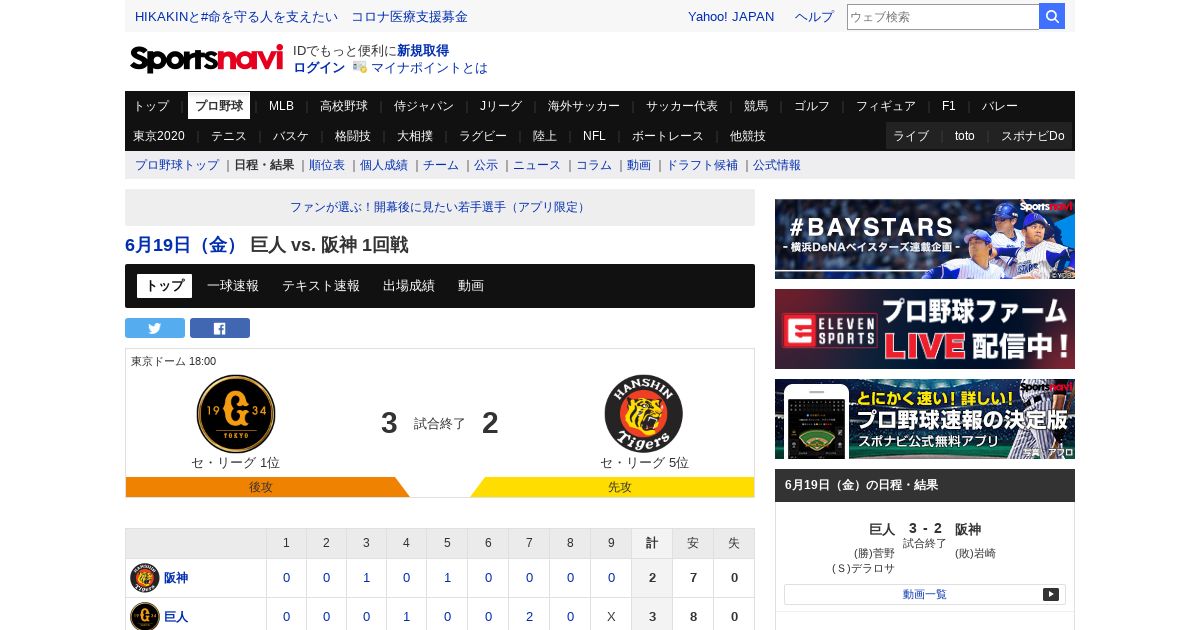1200x630 pixels.
Task: Open the 高校野球 navigation item
Action: click(x=344, y=106)
